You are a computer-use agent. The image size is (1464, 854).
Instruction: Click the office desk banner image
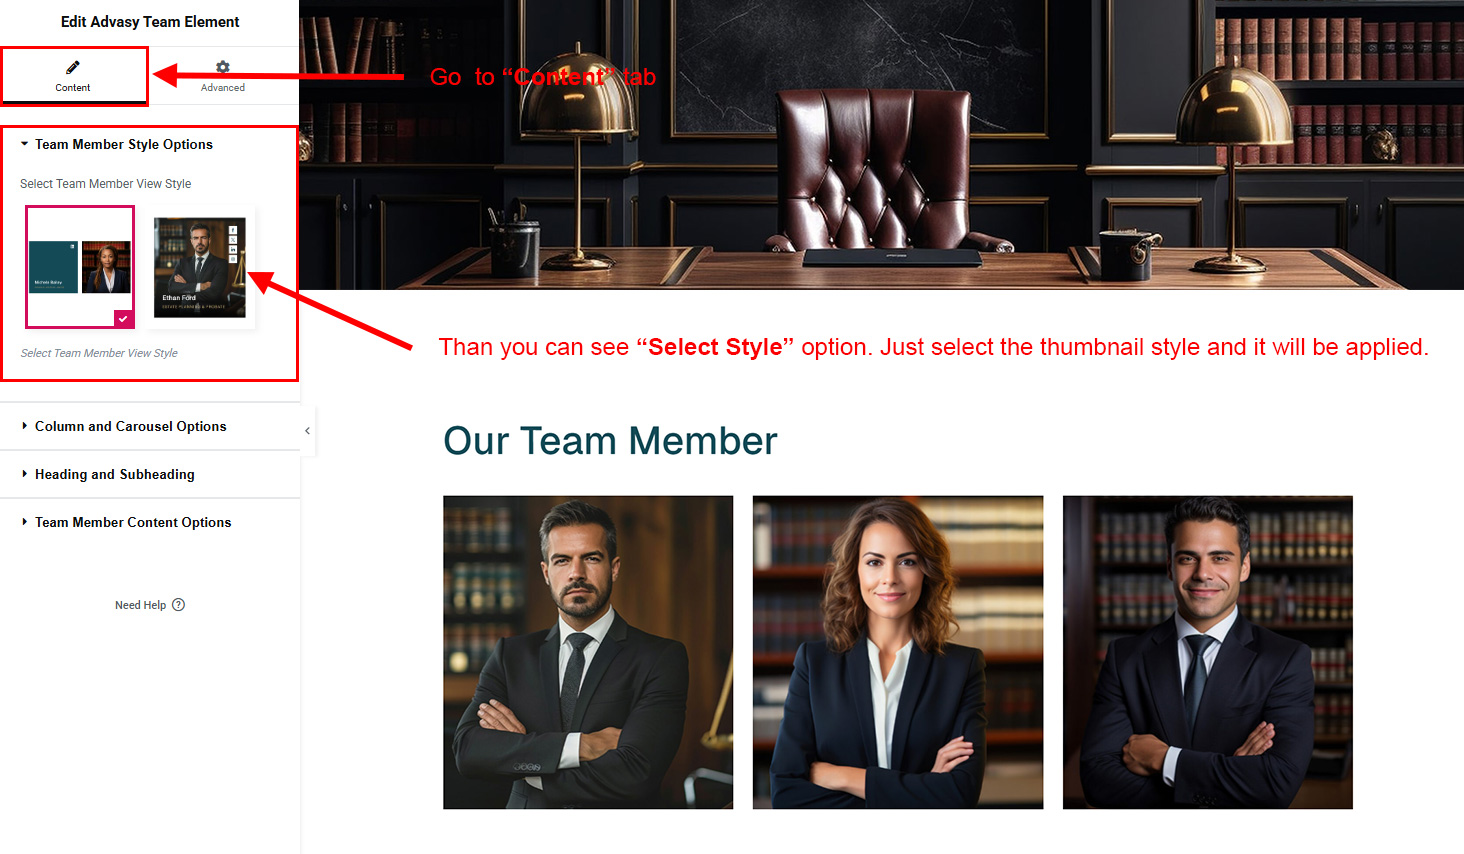click(881, 145)
